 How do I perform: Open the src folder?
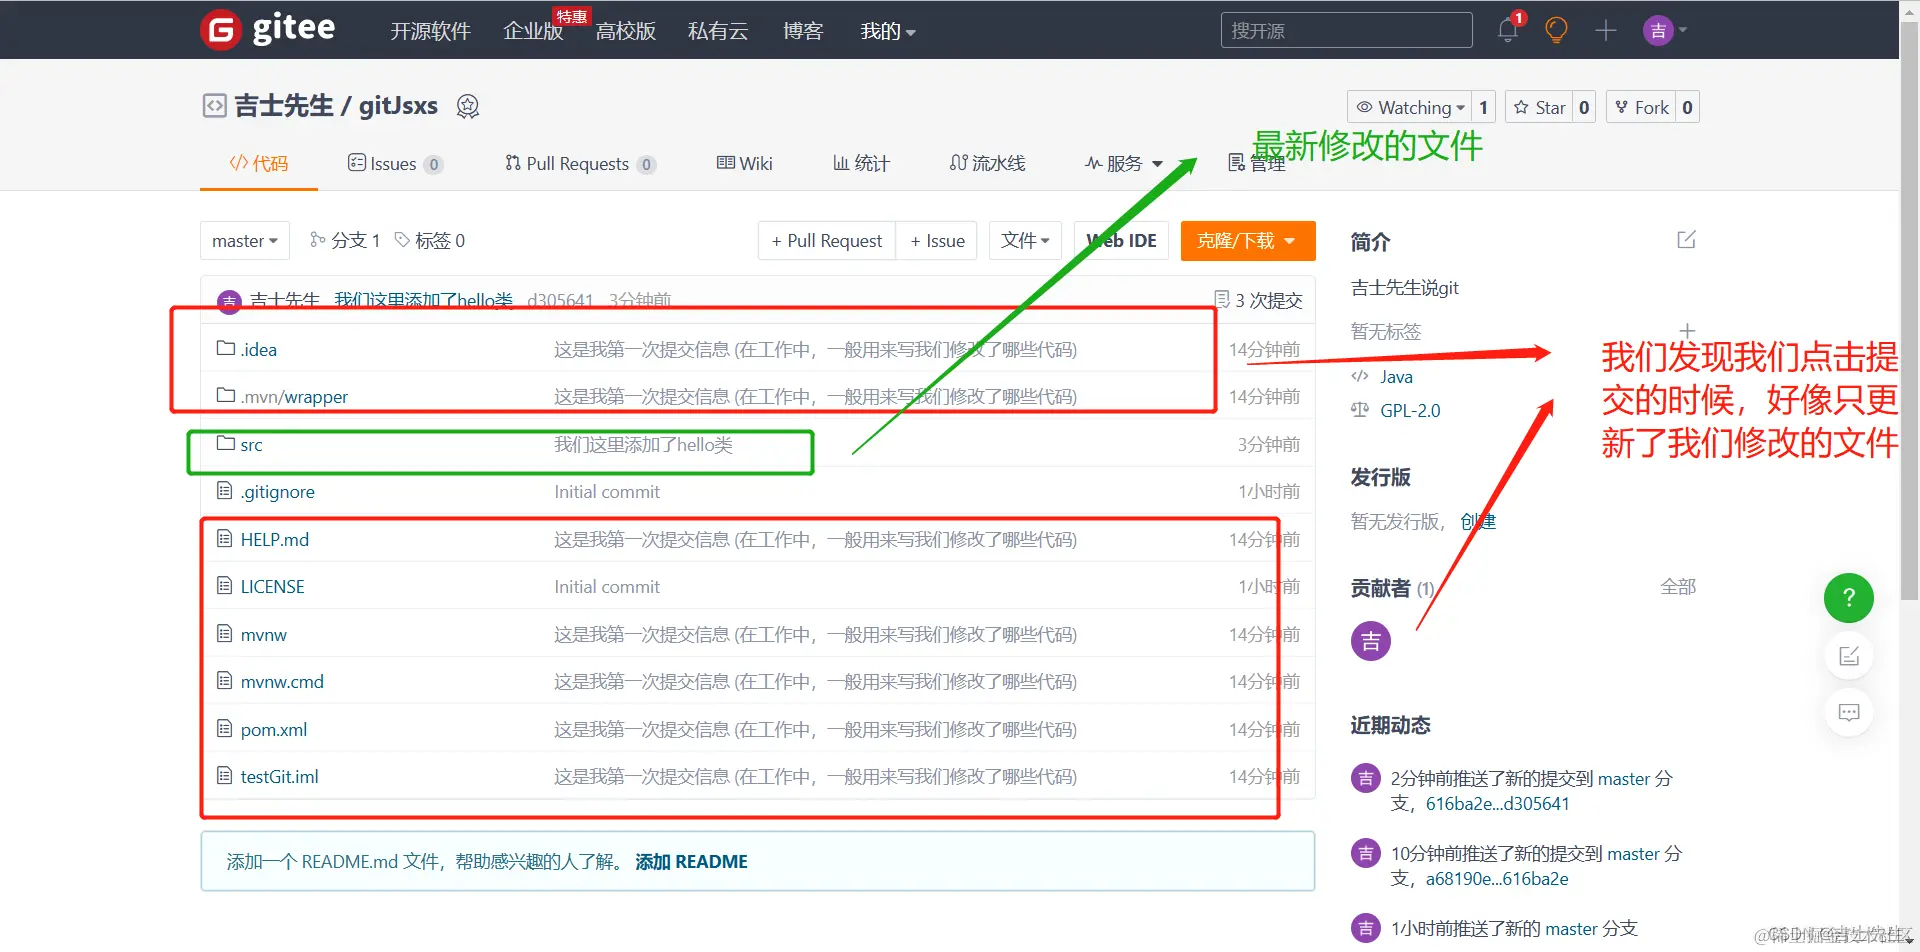click(x=251, y=444)
